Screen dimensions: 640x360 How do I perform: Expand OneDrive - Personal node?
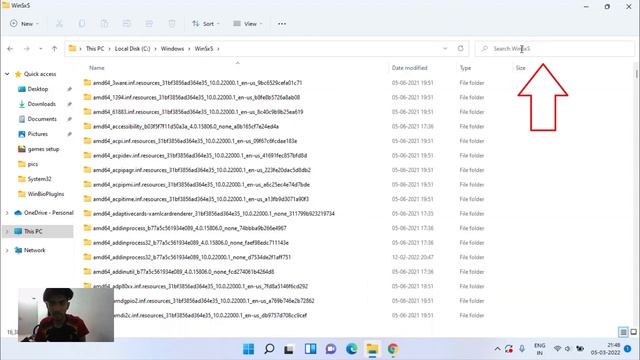(7, 213)
